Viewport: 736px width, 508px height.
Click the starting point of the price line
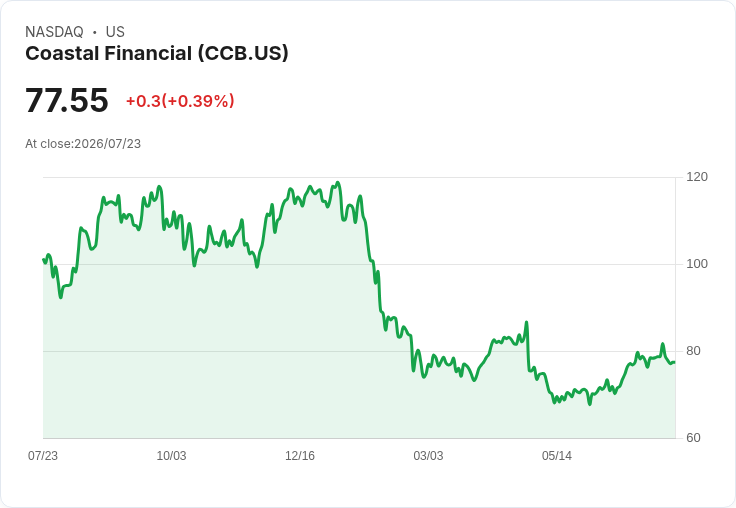(44, 260)
